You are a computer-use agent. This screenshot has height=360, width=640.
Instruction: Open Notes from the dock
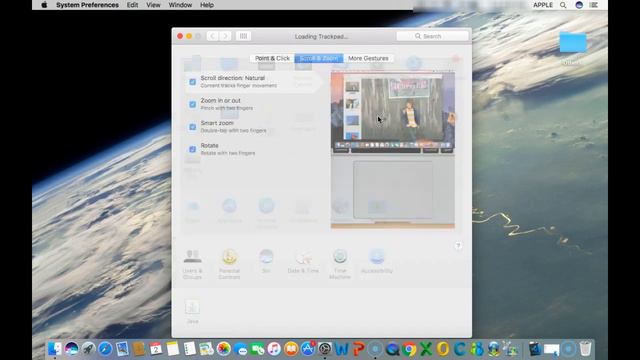point(173,349)
